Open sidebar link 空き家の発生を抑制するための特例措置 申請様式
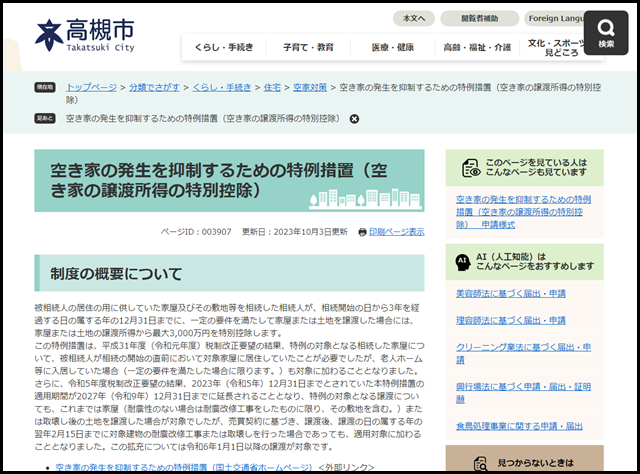Viewport: 640px width, 474px height. 523,212
